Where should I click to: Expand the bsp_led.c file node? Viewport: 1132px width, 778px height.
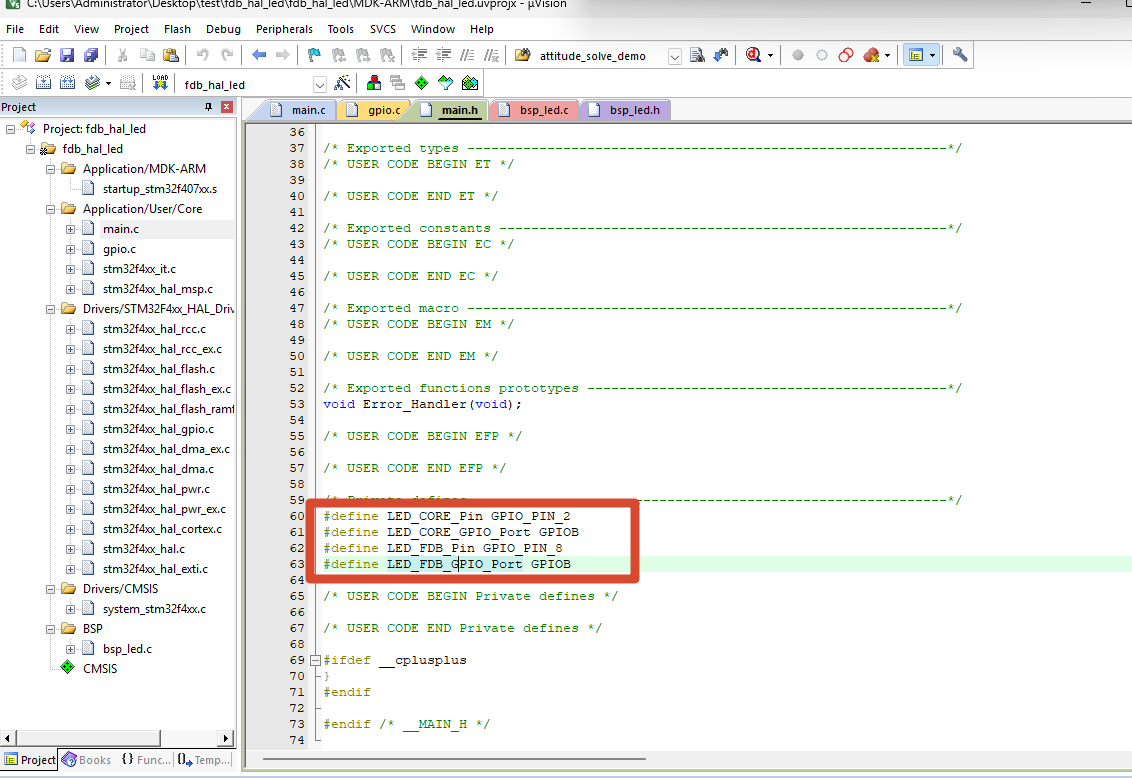[70, 649]
